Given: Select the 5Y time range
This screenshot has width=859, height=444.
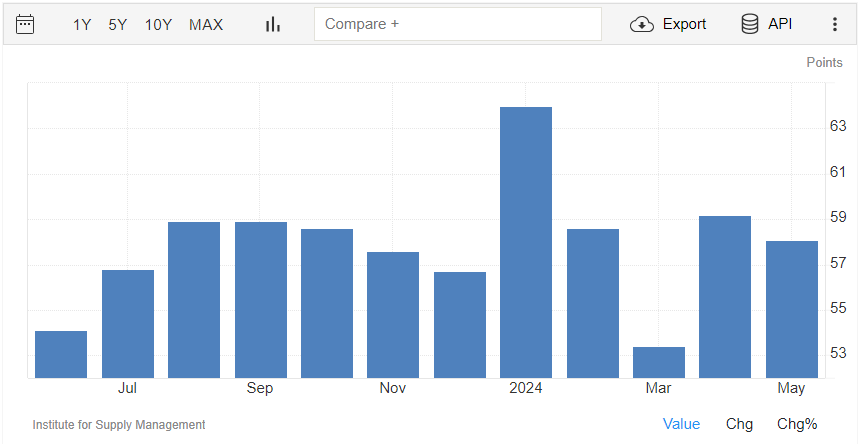Looking at the screenshot, I should 118,25.
